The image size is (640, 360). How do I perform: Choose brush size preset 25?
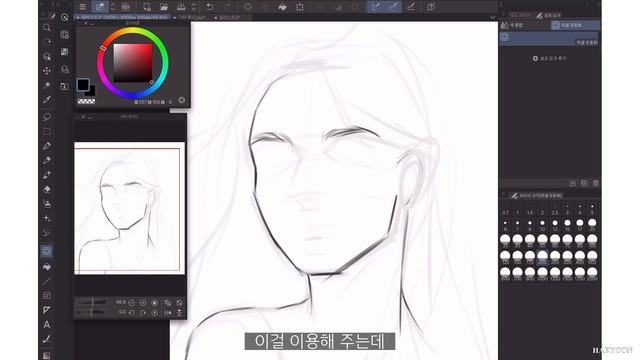click(x=505, y=241)
